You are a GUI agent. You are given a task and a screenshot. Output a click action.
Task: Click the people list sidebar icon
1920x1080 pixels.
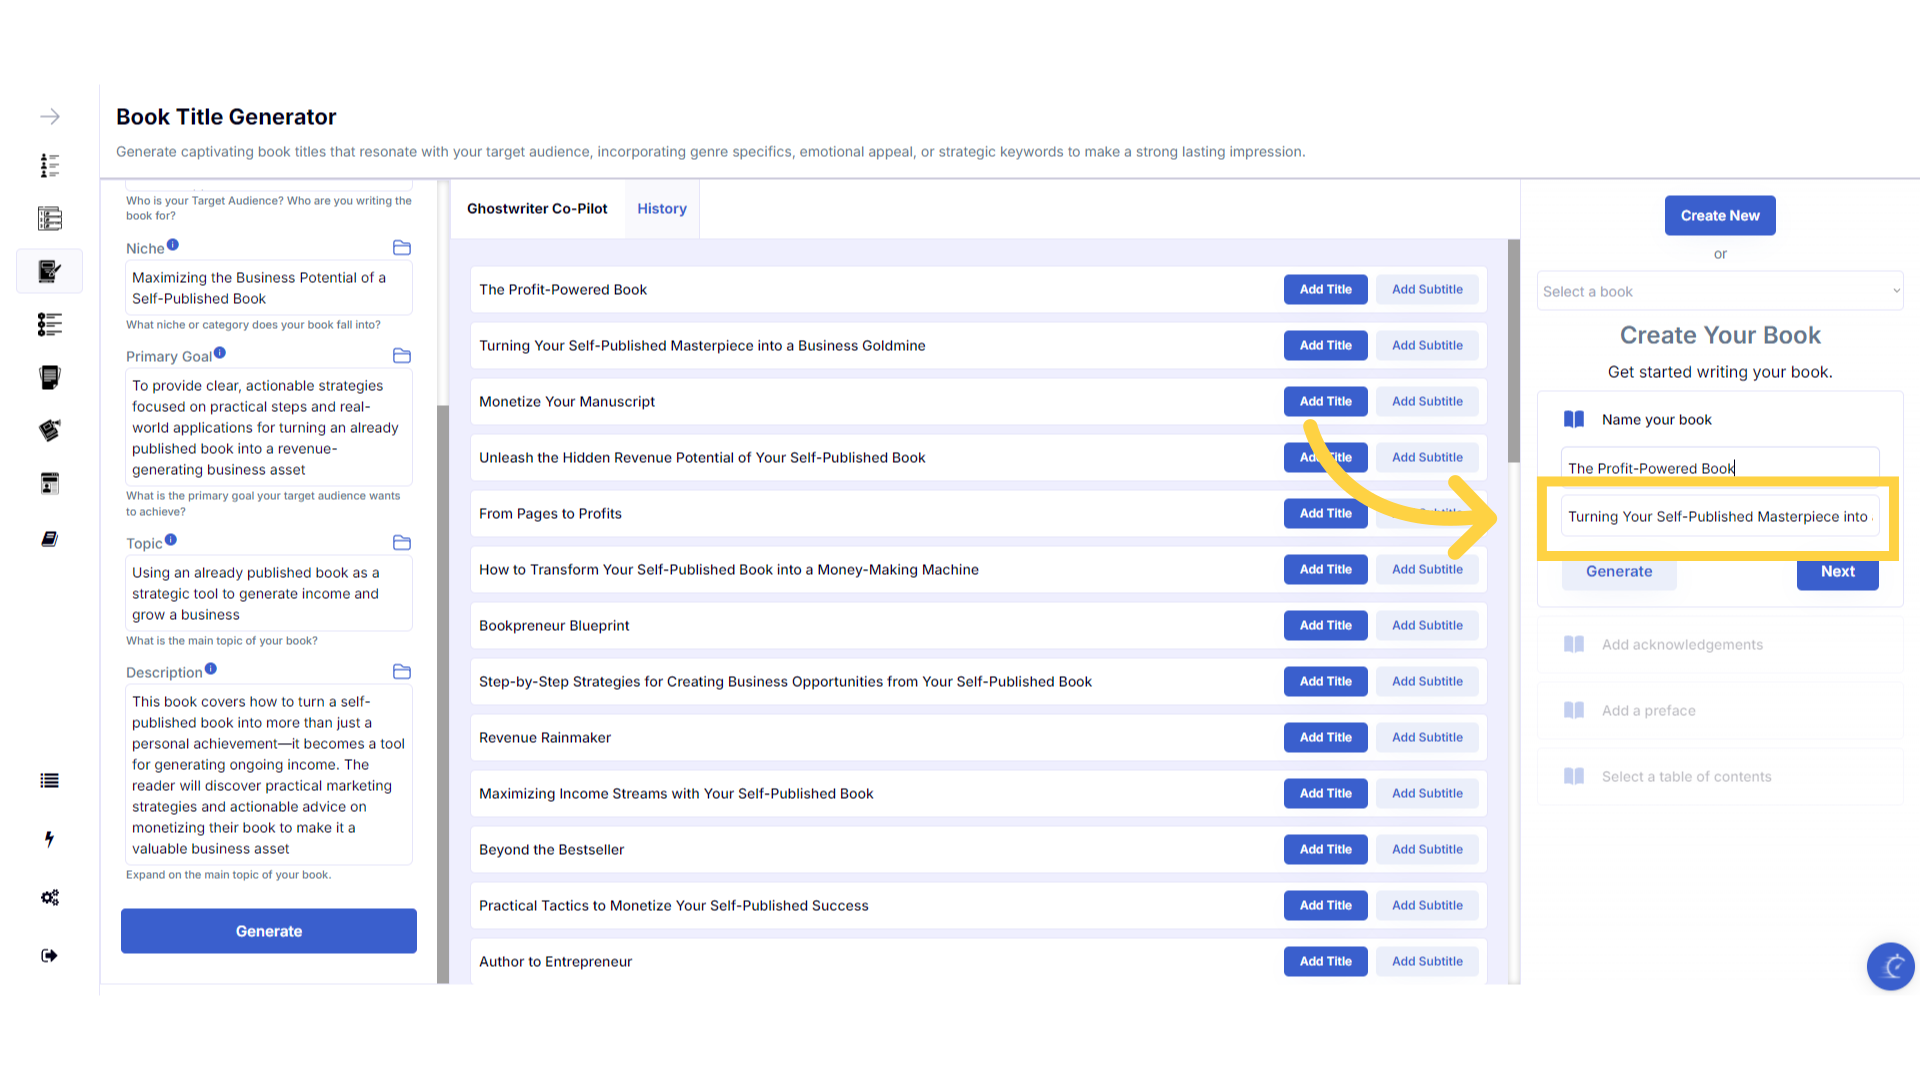(50, 165)
